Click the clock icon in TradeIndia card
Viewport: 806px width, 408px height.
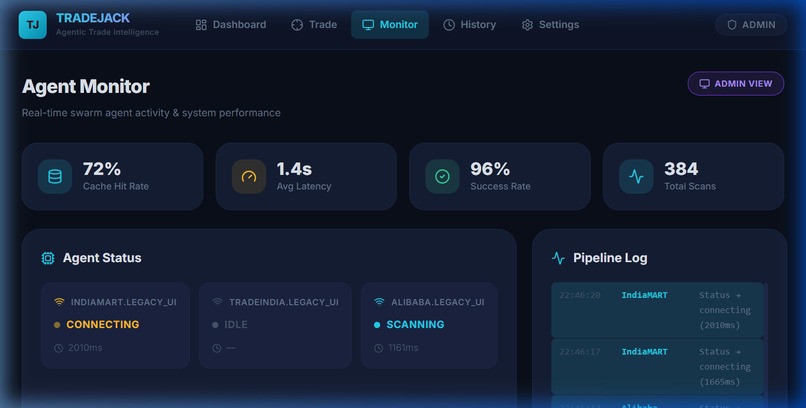pyautogui.click(x=217, y=348)
